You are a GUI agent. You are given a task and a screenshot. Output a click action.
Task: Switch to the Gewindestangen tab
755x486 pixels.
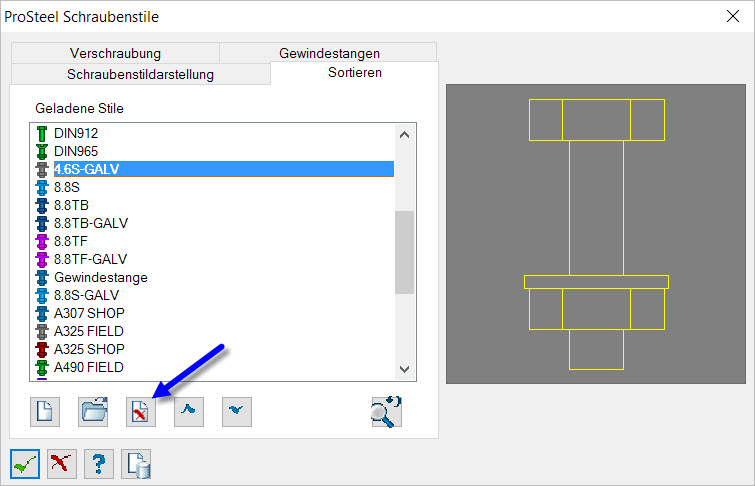click(329, 53)
